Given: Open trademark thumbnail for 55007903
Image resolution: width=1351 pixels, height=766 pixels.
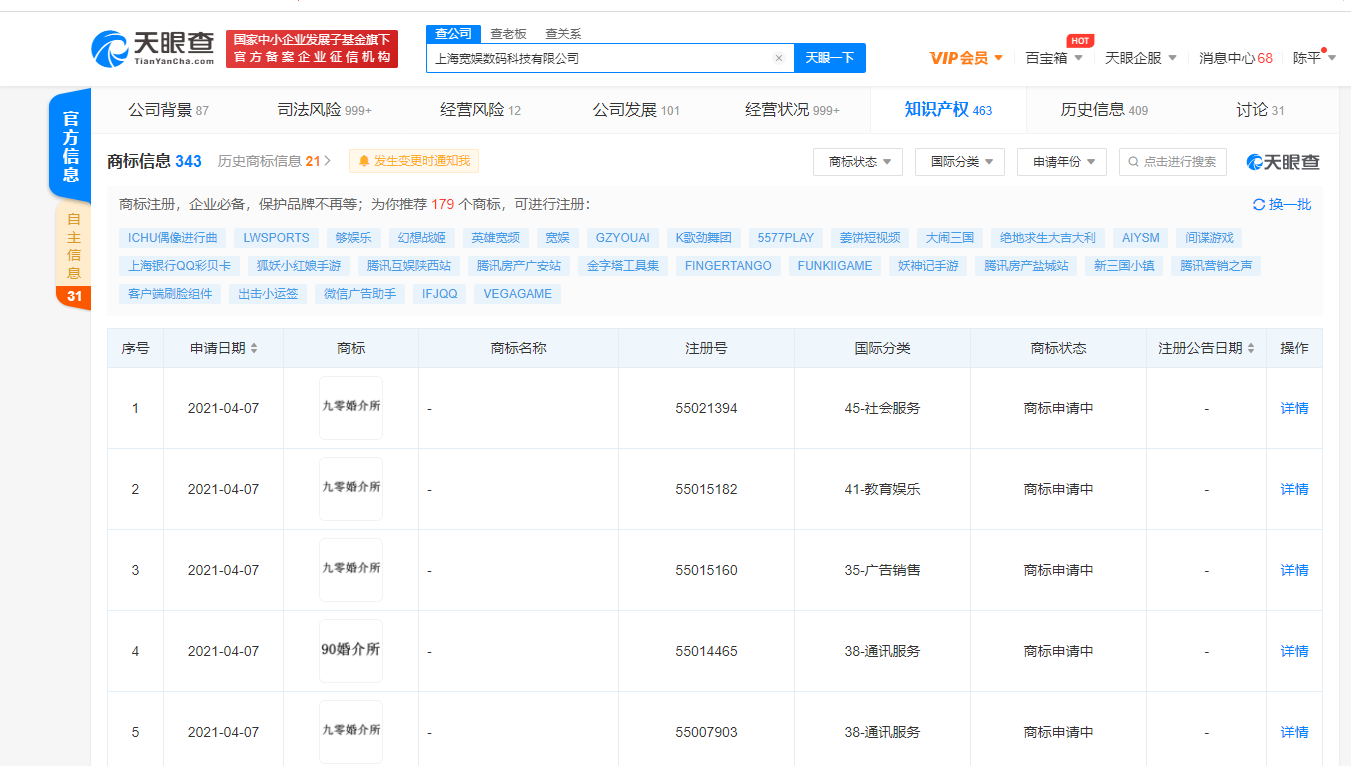Looking at the screenshot, I should tap(351, 732).
